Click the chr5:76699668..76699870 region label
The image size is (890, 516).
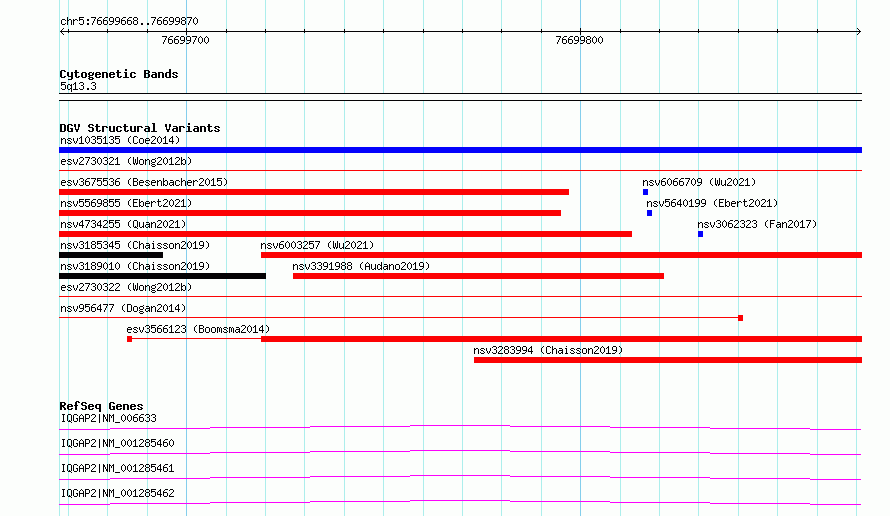coord(129,21)
